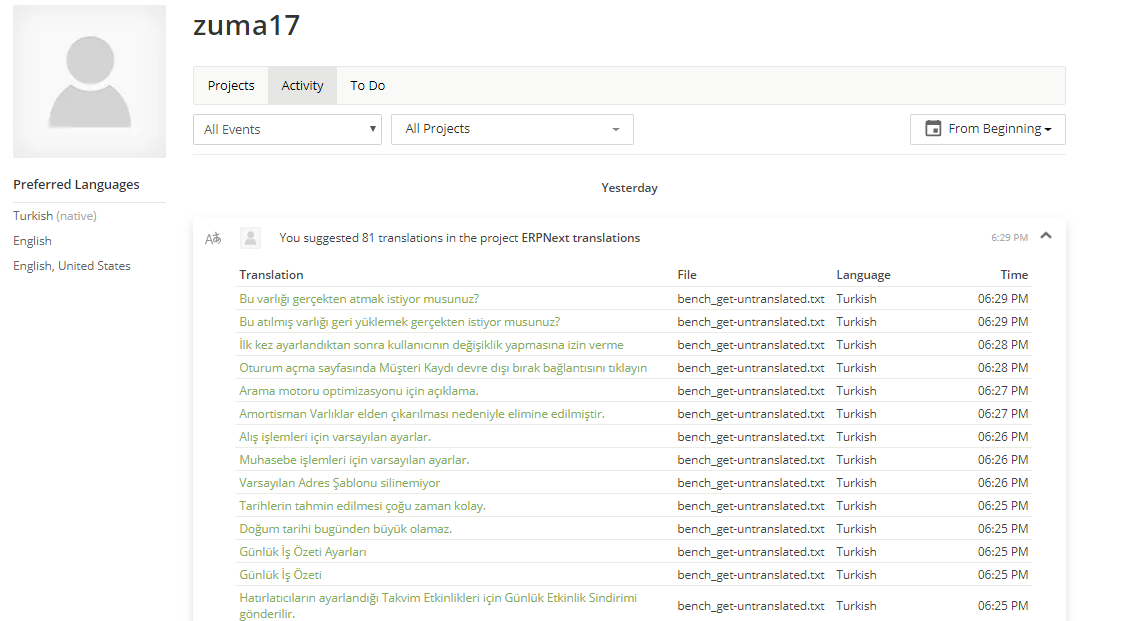Image resolution: width=1123 pixels, height=621 pixels.
Task: Click the Preferred Languages heading
Action: tap(76, 185)
